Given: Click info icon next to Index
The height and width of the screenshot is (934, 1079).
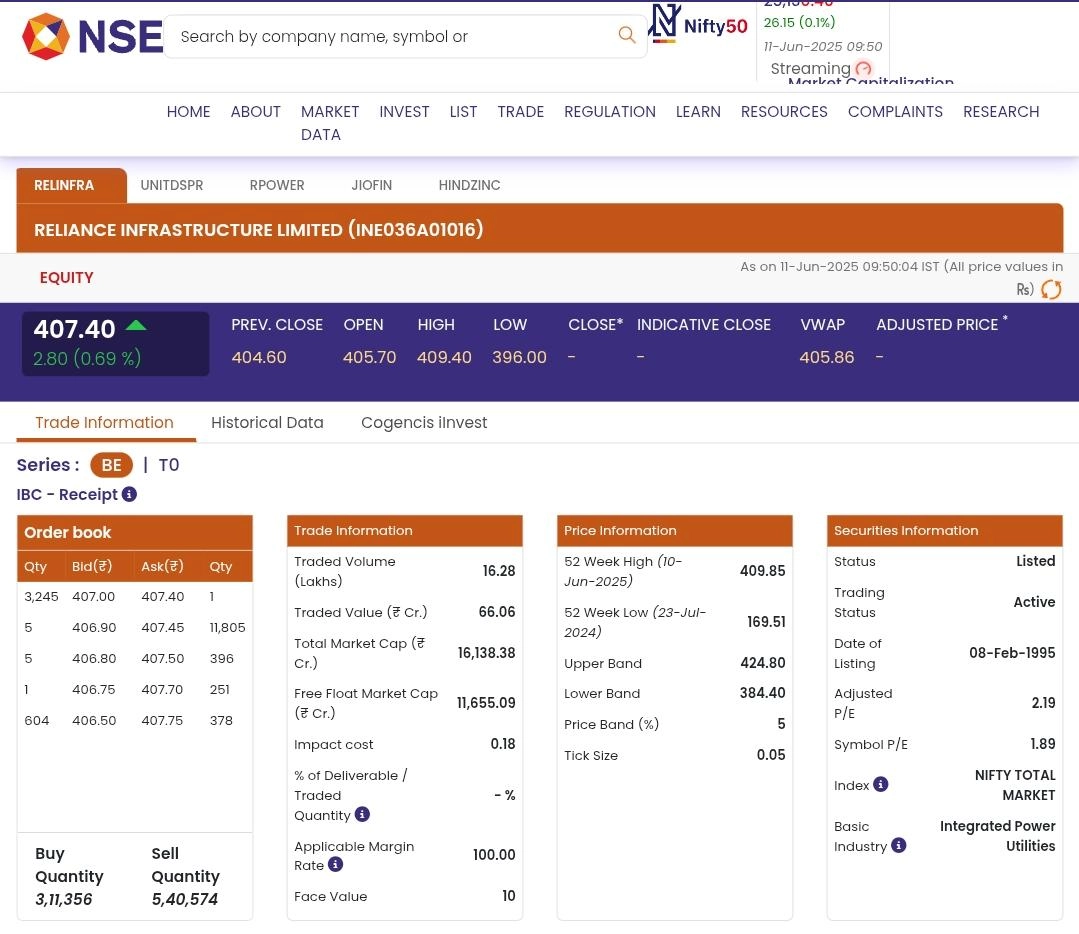Looking at the screenshot, I should 880,785.
